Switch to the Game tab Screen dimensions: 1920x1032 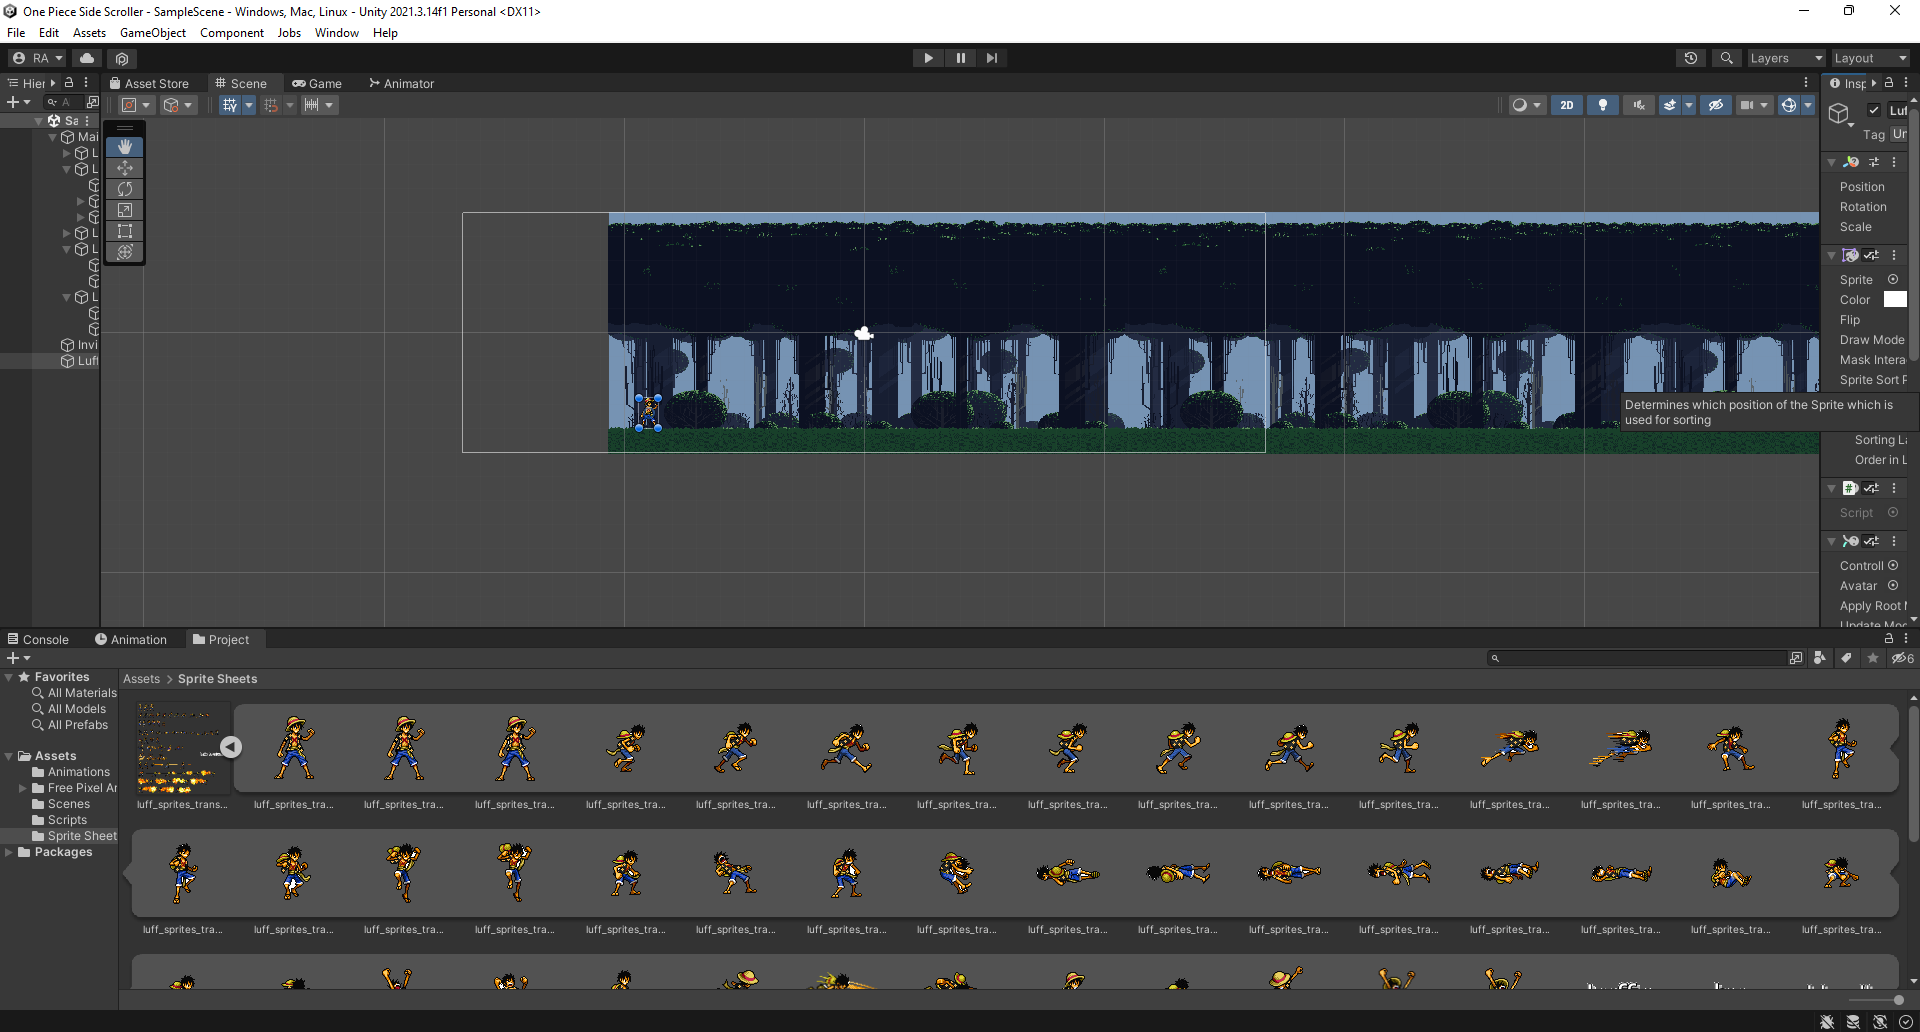click(317, 83)
